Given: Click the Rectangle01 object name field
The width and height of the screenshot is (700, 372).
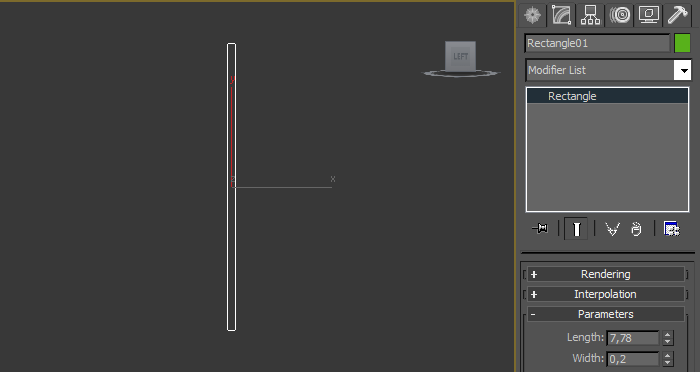Looking at the screenshot, I should pos(597,43).
